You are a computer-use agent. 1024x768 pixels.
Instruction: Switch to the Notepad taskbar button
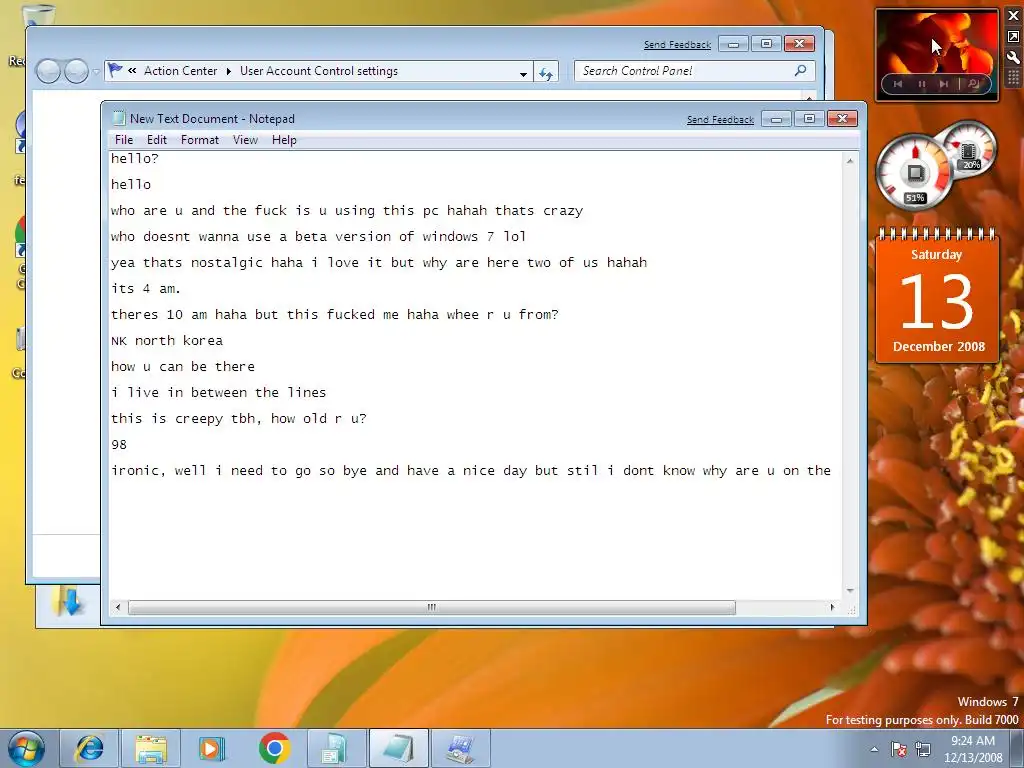point(398,748)
